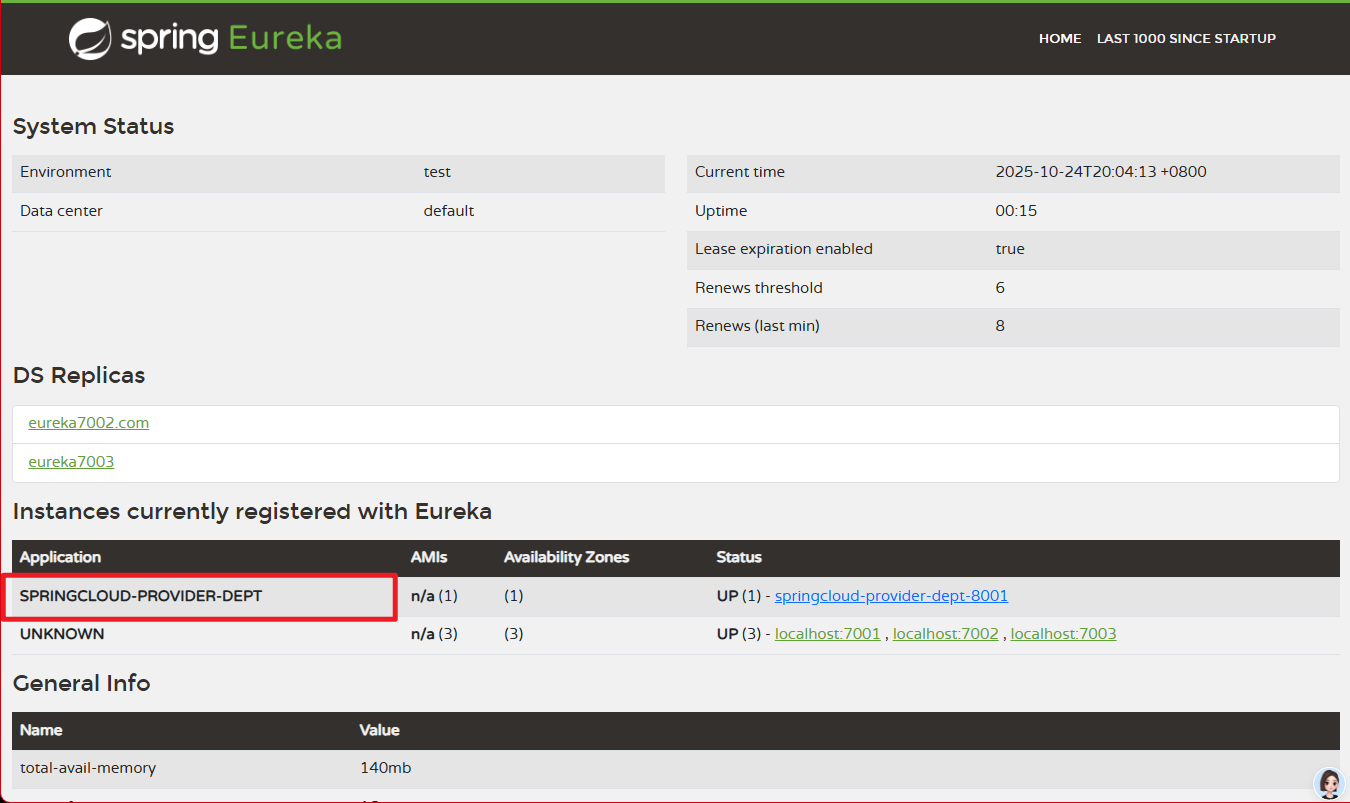Open the eureka7002.com replica link
The height and width of the screenshot is (803, 1350).
(x=88, y=423)
